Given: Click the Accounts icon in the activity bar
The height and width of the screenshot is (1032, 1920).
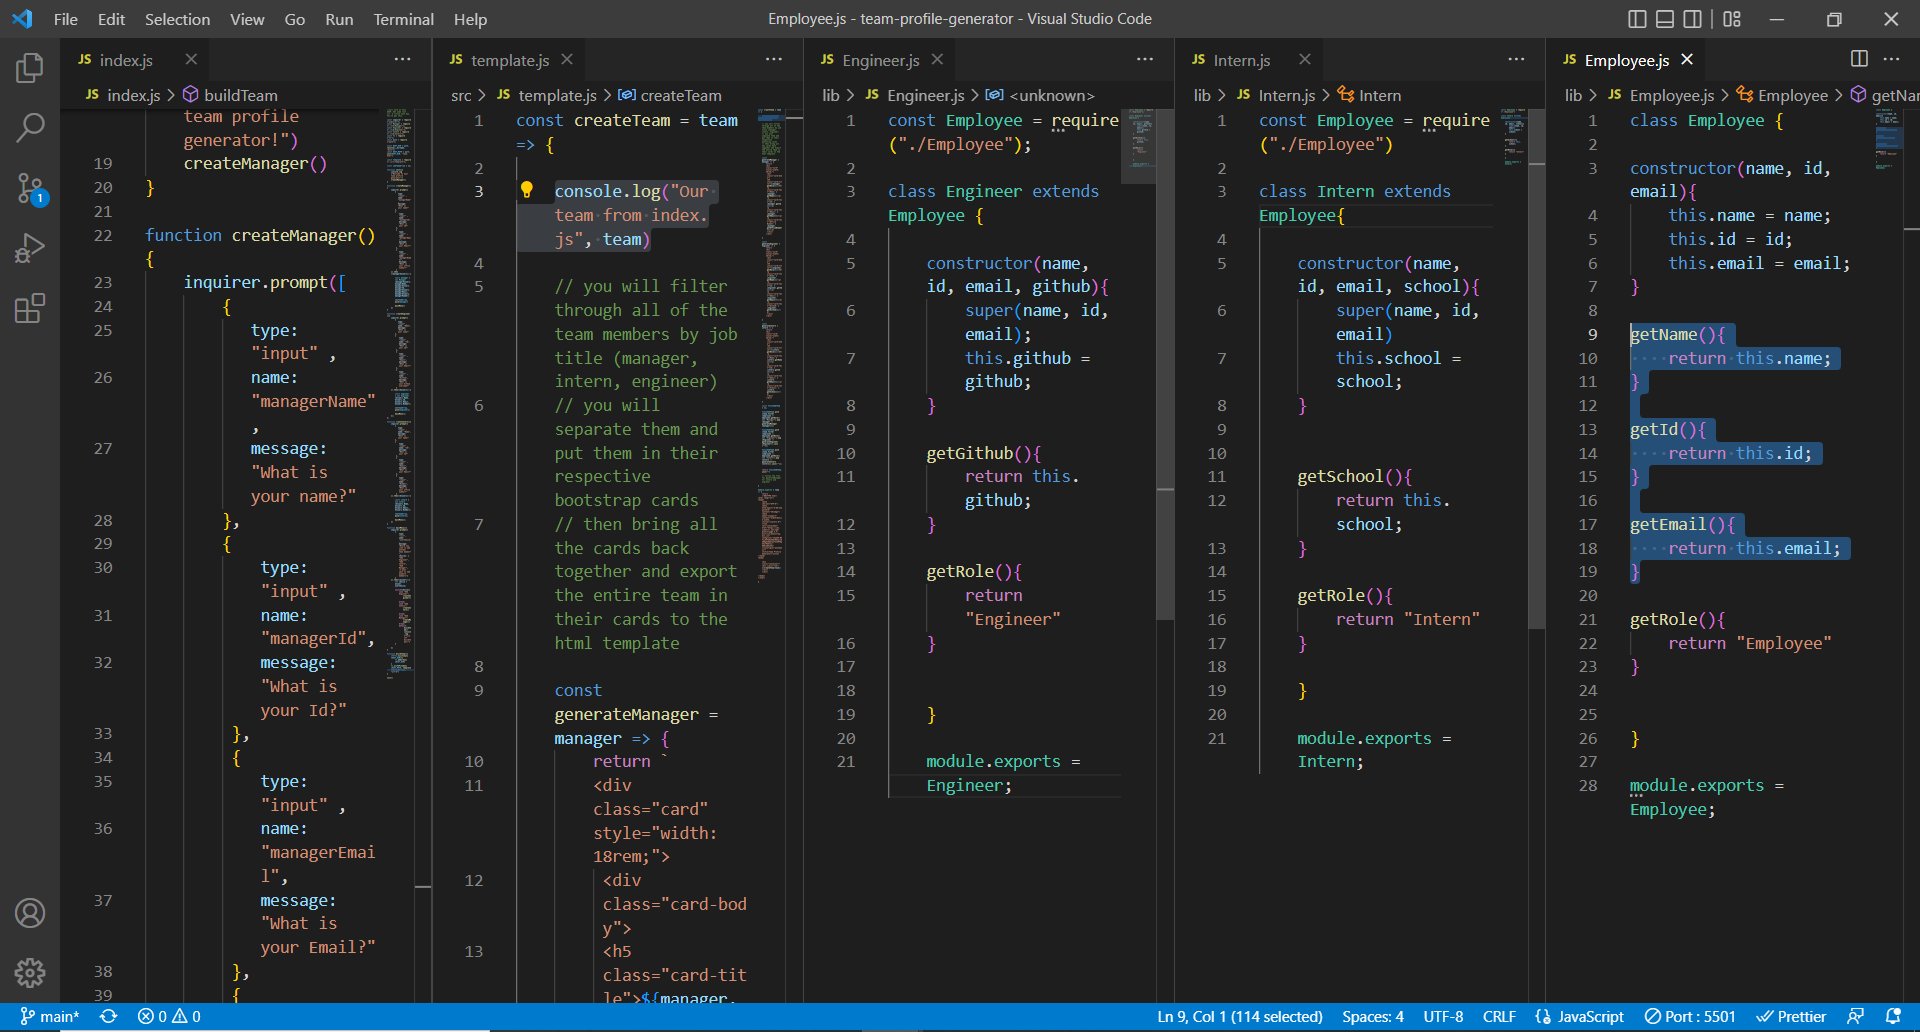Looking at the screenshot, I should pos(31,913).
